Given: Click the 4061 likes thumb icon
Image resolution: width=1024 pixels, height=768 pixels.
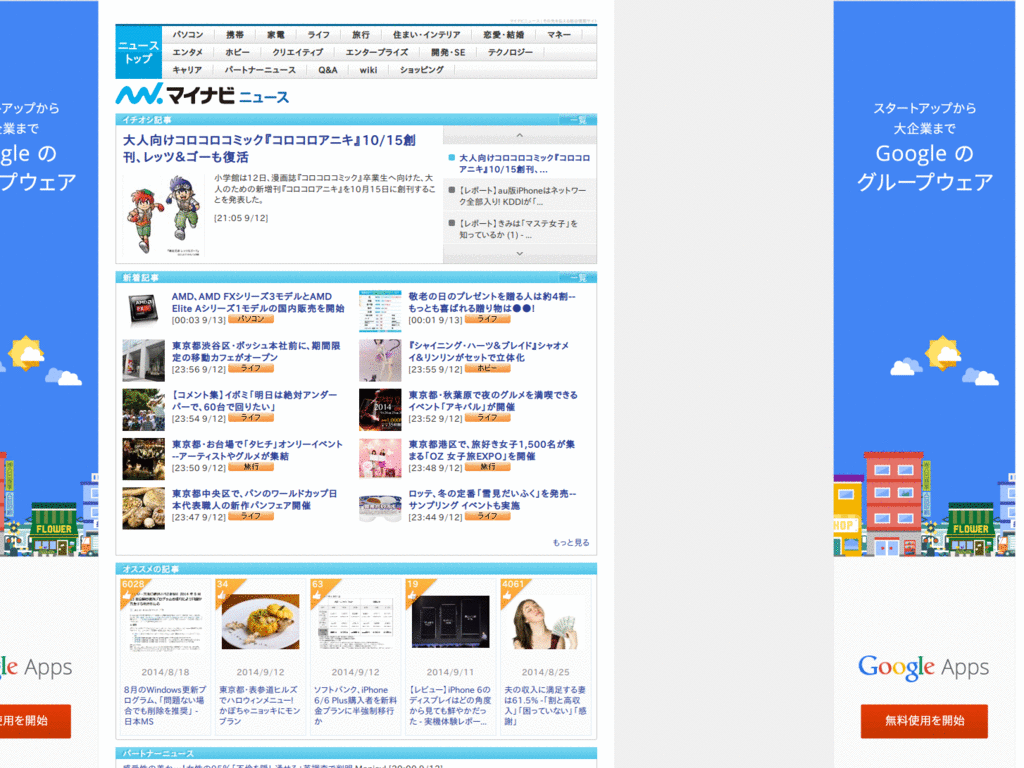Looking at the screenshot, I should point(507,596).
